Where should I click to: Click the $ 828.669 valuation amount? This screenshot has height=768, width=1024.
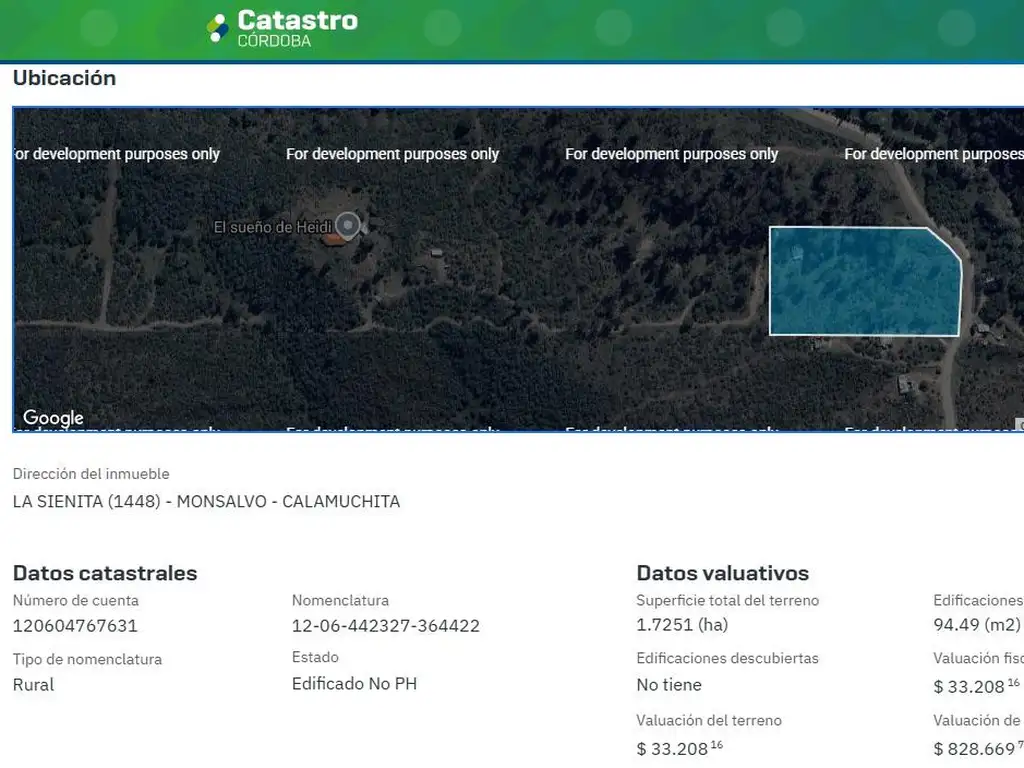(977, 748)
